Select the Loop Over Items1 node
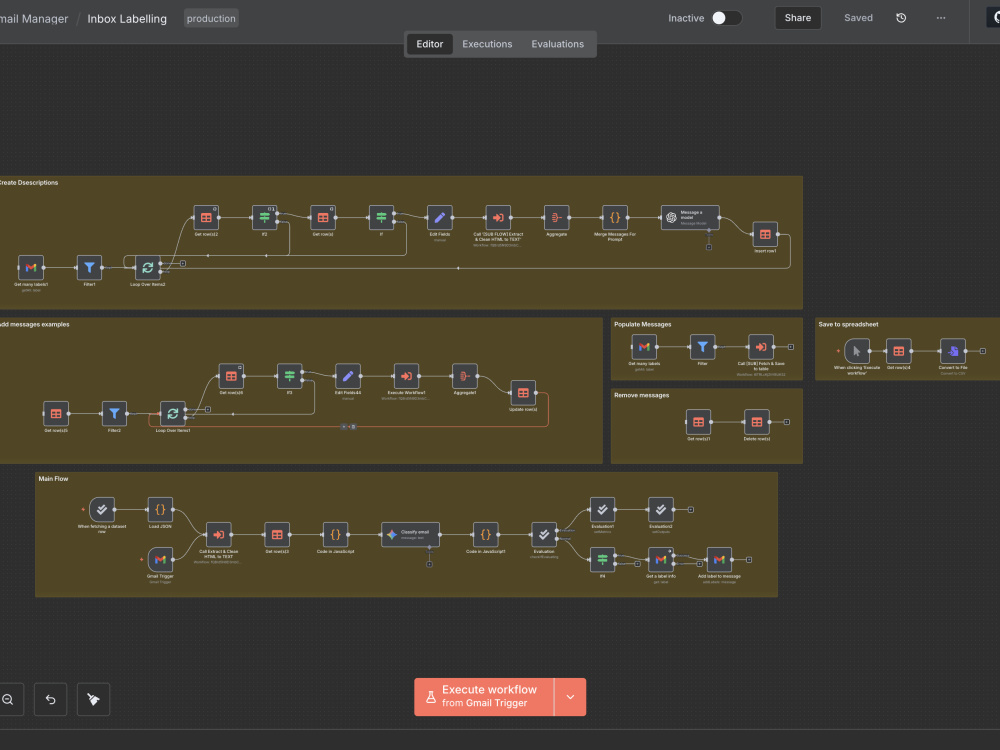The width and height of the screenshot is (1000, 750). [172, 413]
